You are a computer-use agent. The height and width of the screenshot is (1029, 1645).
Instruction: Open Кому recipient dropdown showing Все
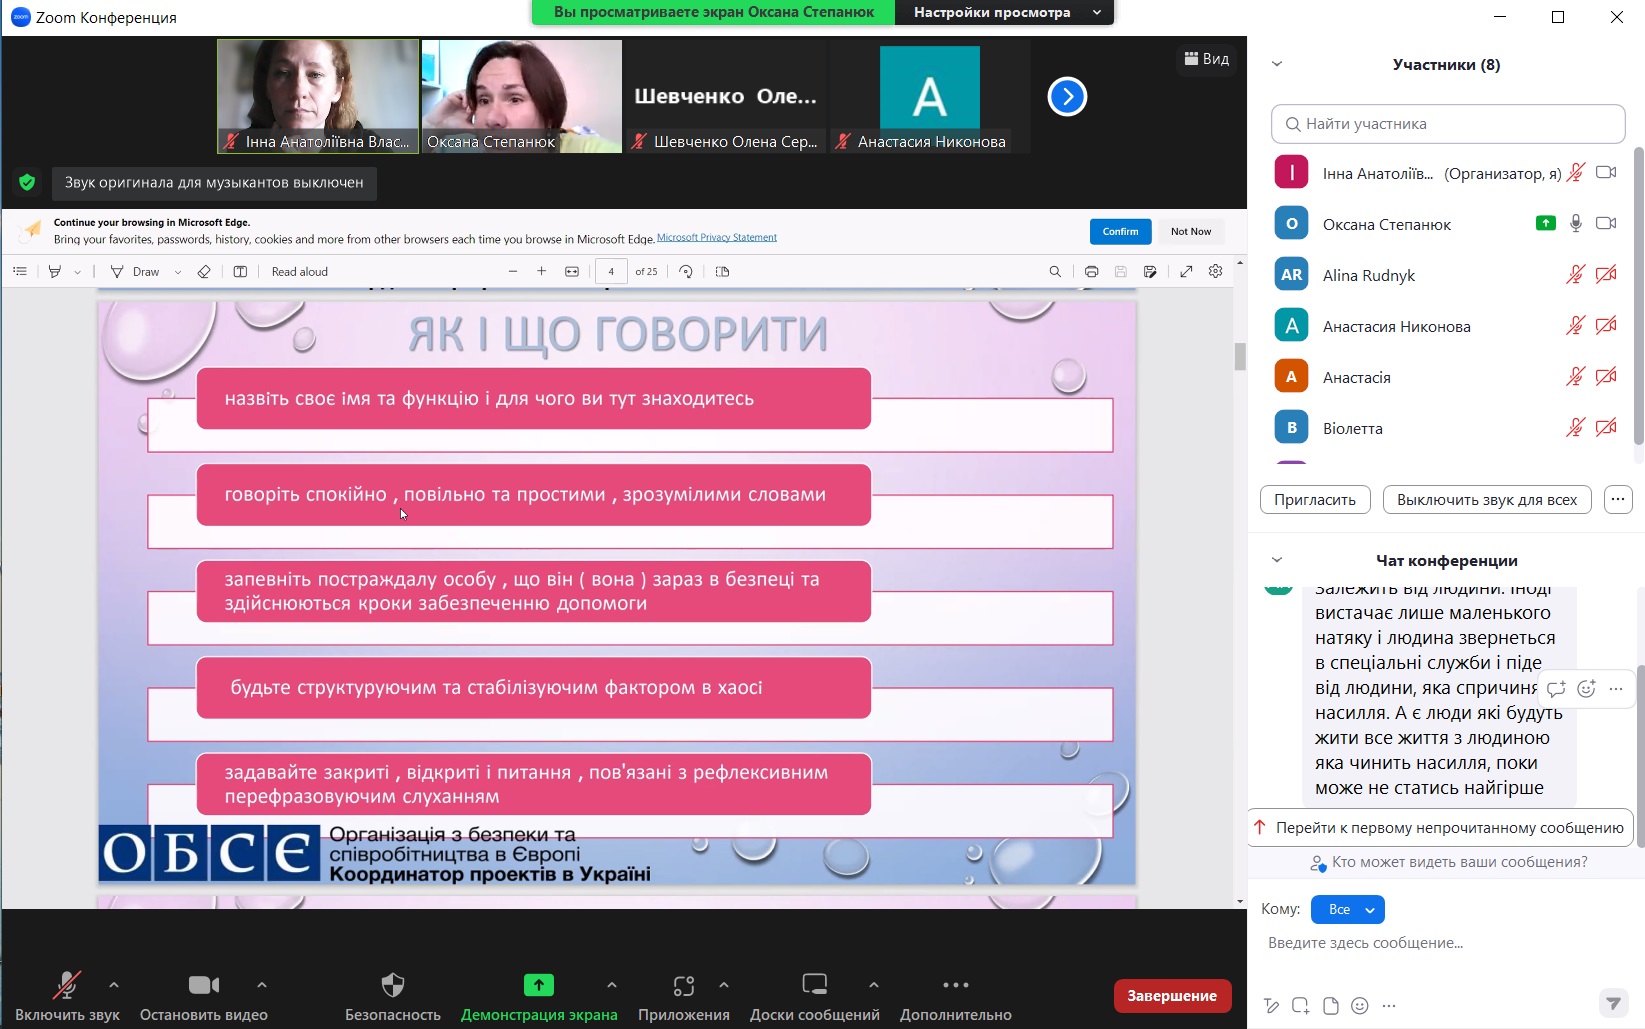(x=1347, y=909)
